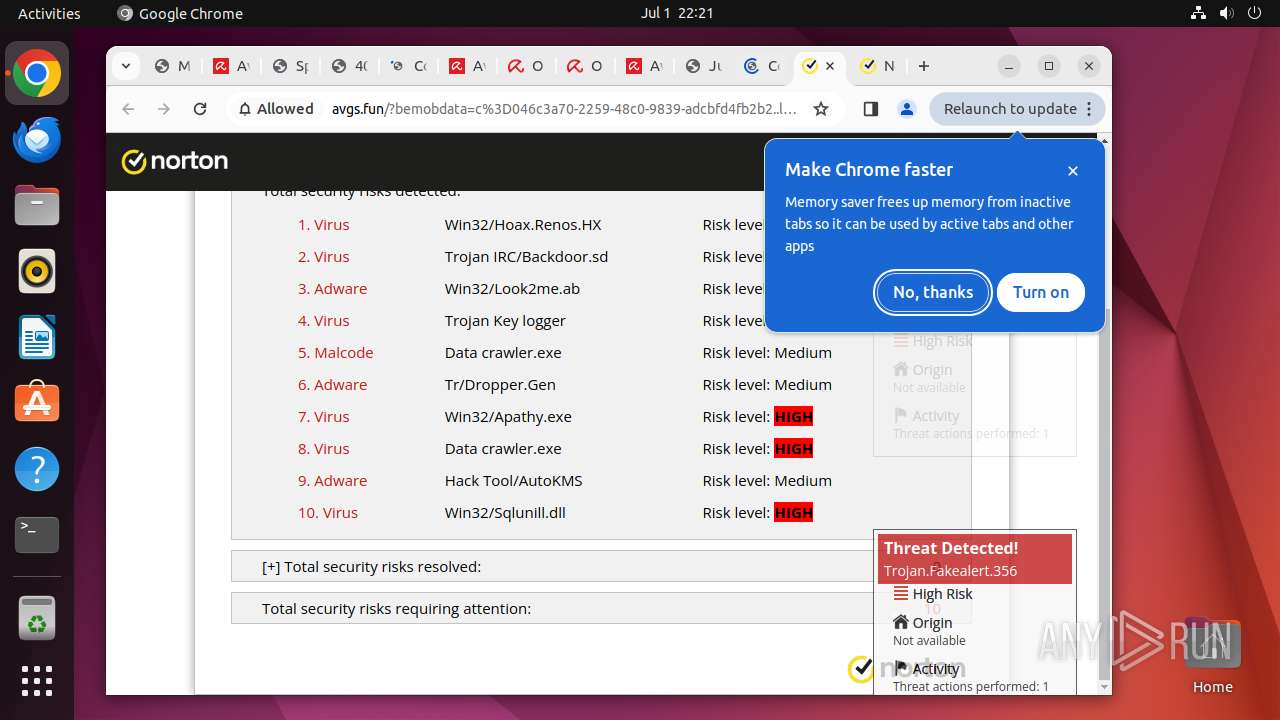Click High Risk line in lower threat popup

933,594
